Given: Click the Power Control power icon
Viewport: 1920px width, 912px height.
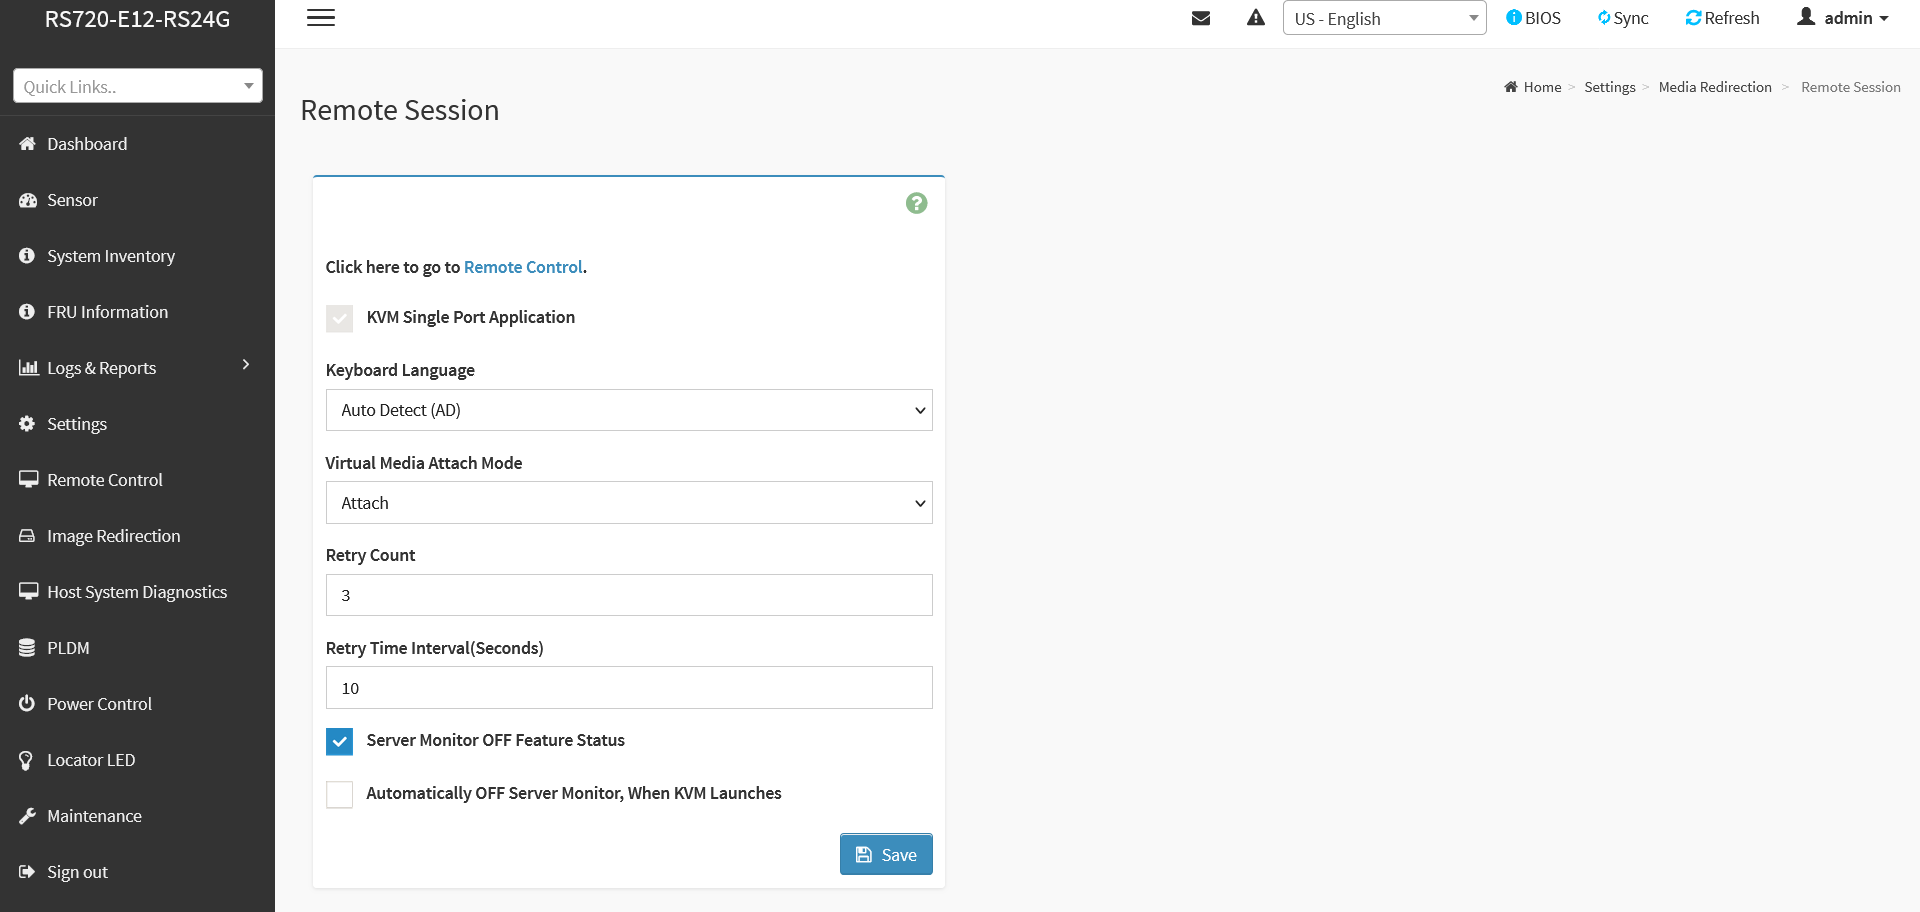Looking at the screenshot, I should pos(27,704).
